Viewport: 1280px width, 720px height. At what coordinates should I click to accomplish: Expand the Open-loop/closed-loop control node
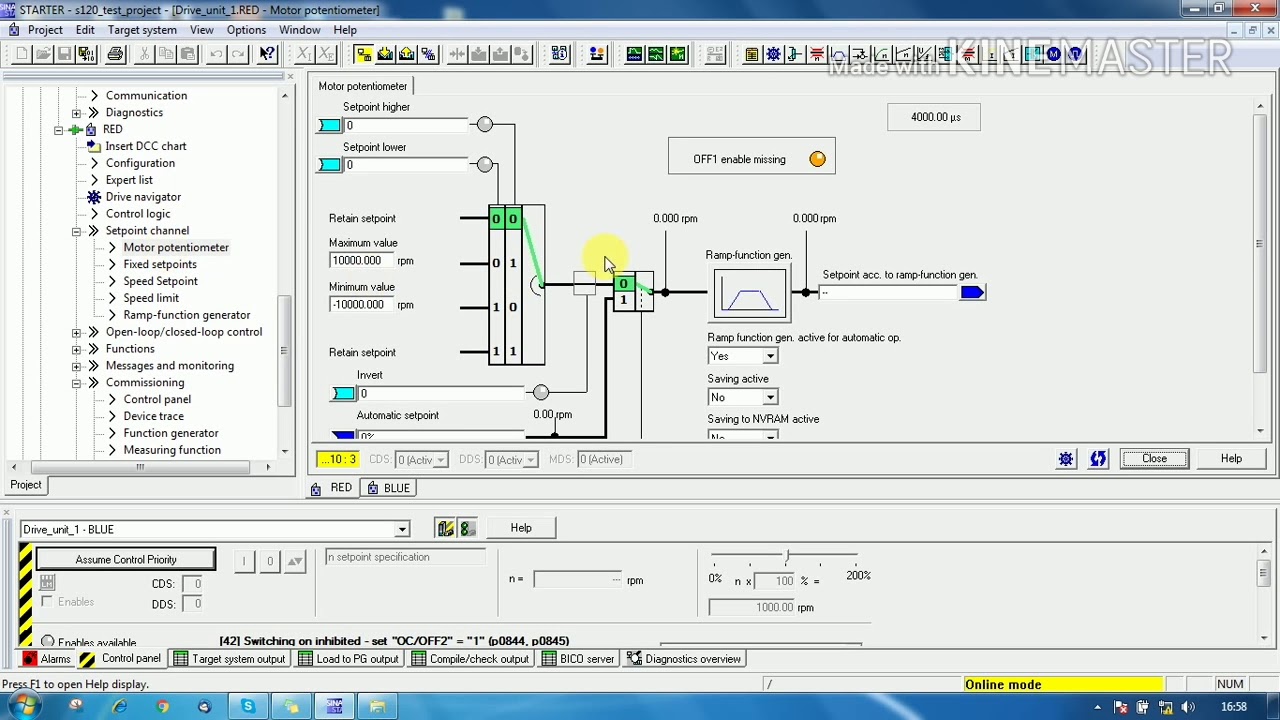tap(77, 332)
